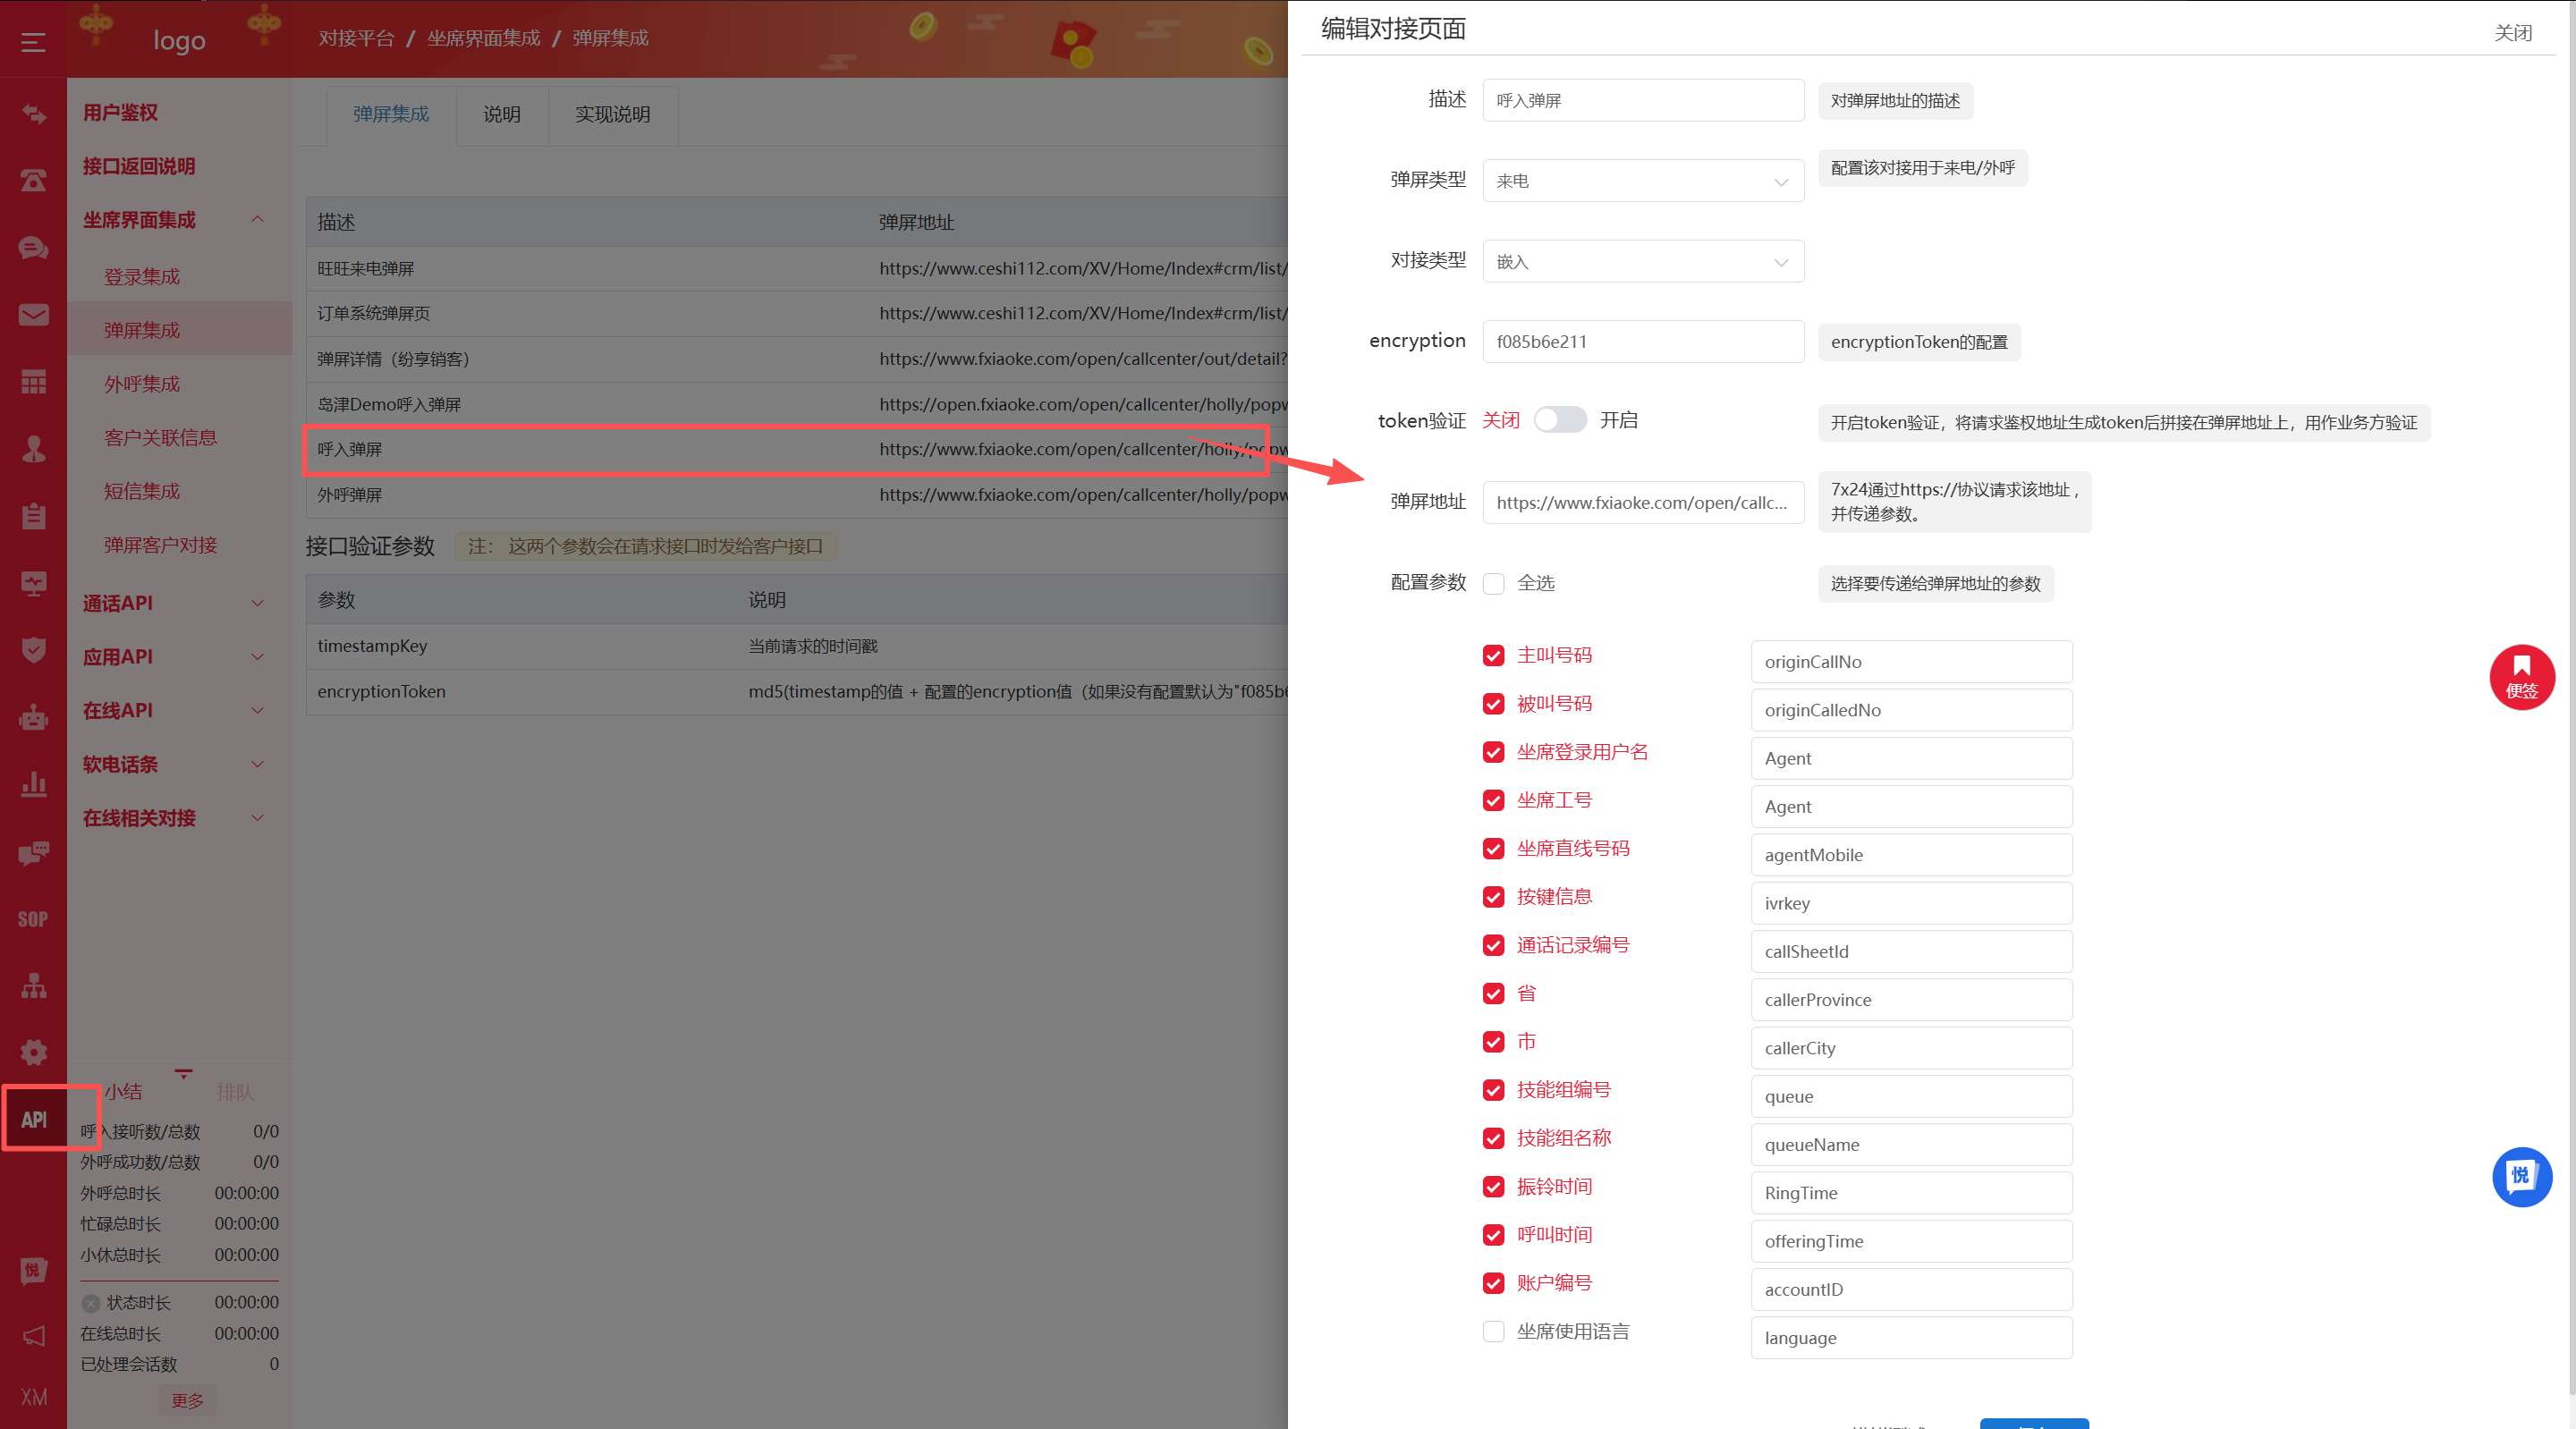Open the mail envelope icon in the sidebar
The image size is (2576, 1429).
tap(33, 315)
